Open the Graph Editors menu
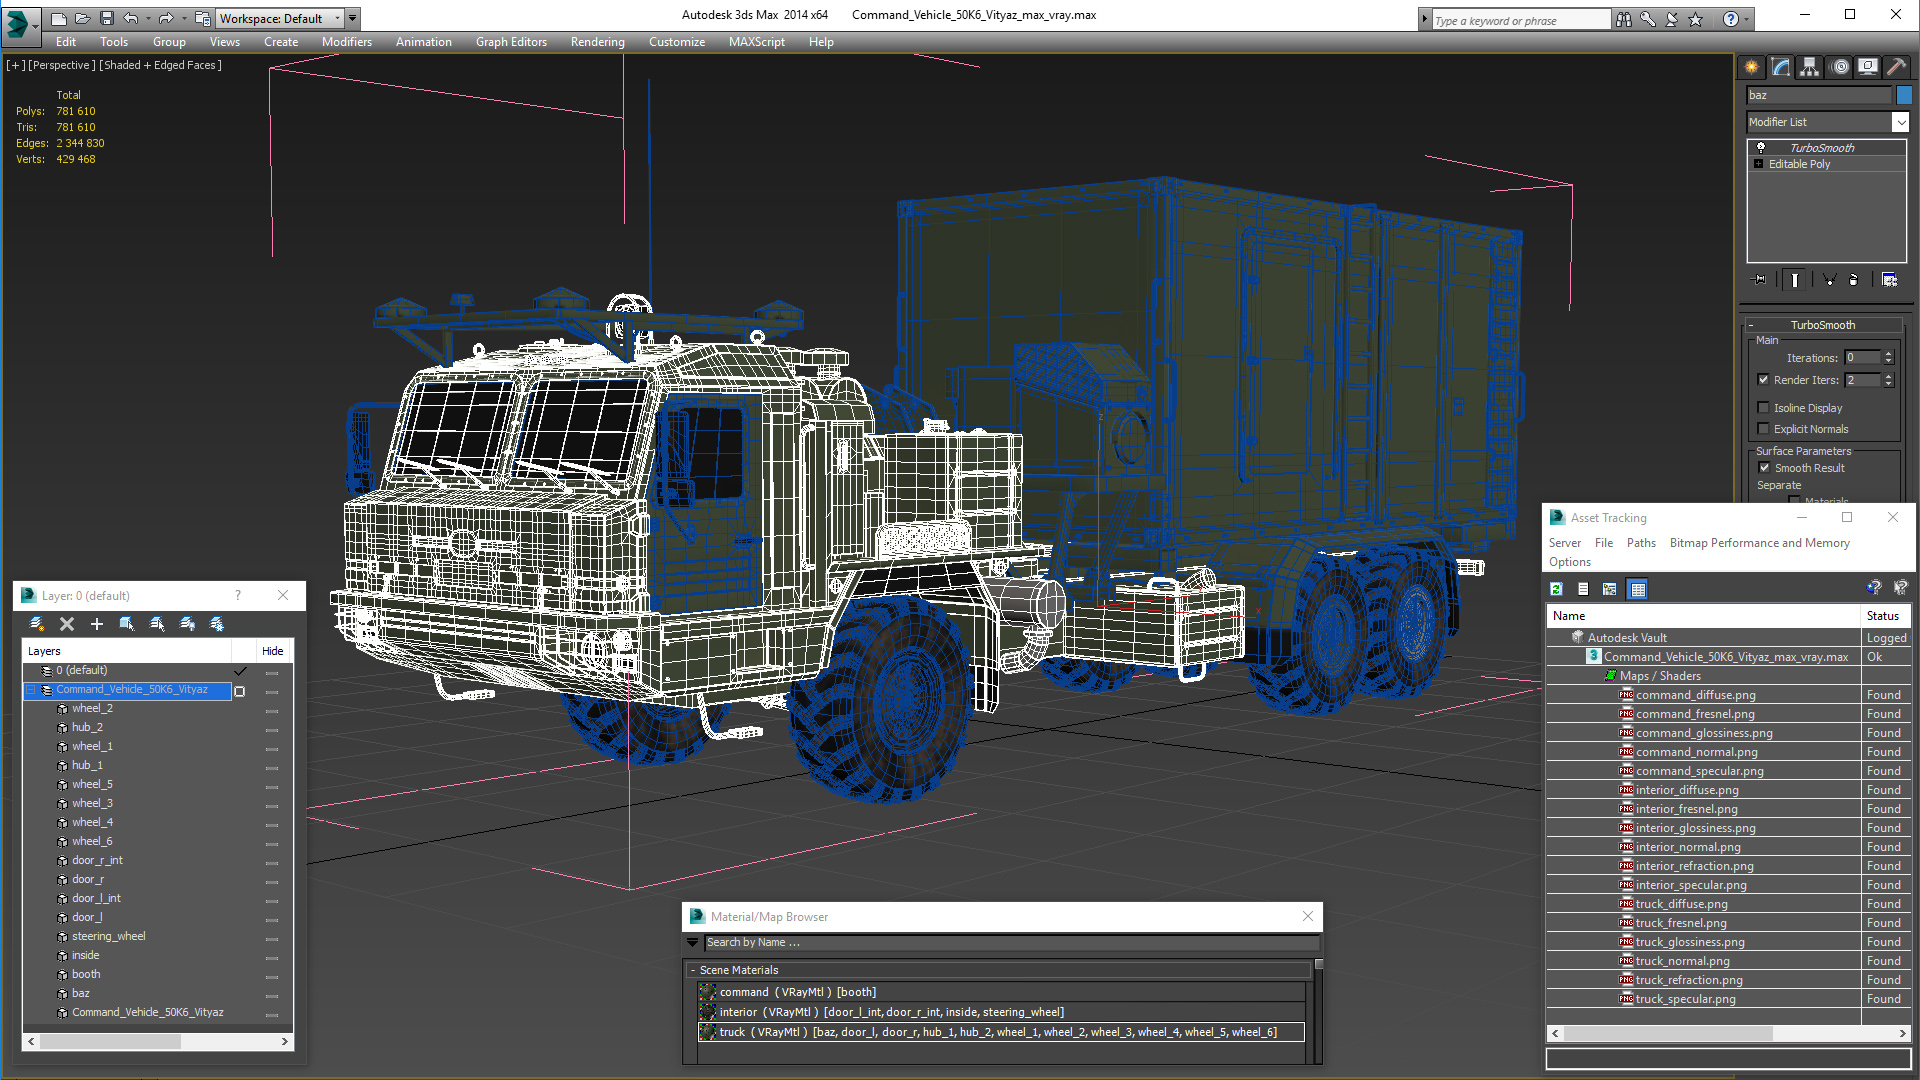The height and width of the screenshot is (1080, 1920). [x=511, y=42]
